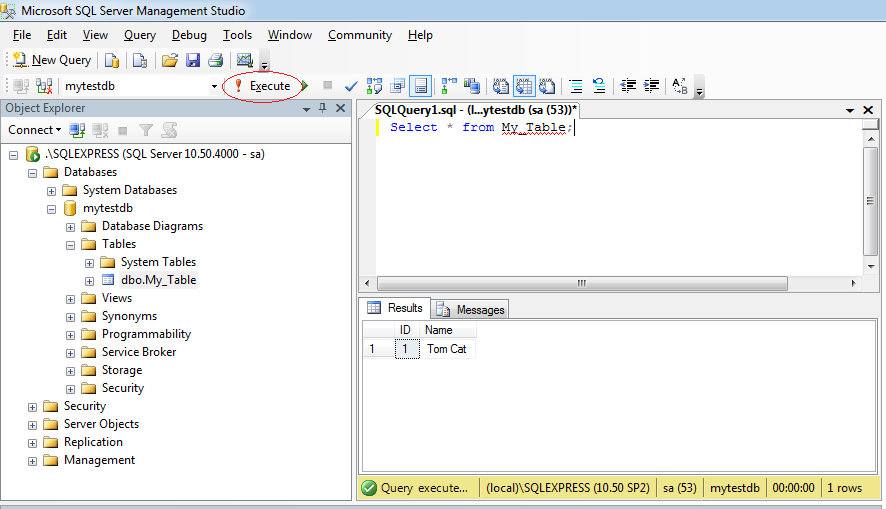Click the query editor vertical scrollbar
The image size is (886, 509).
pos(871,202)
